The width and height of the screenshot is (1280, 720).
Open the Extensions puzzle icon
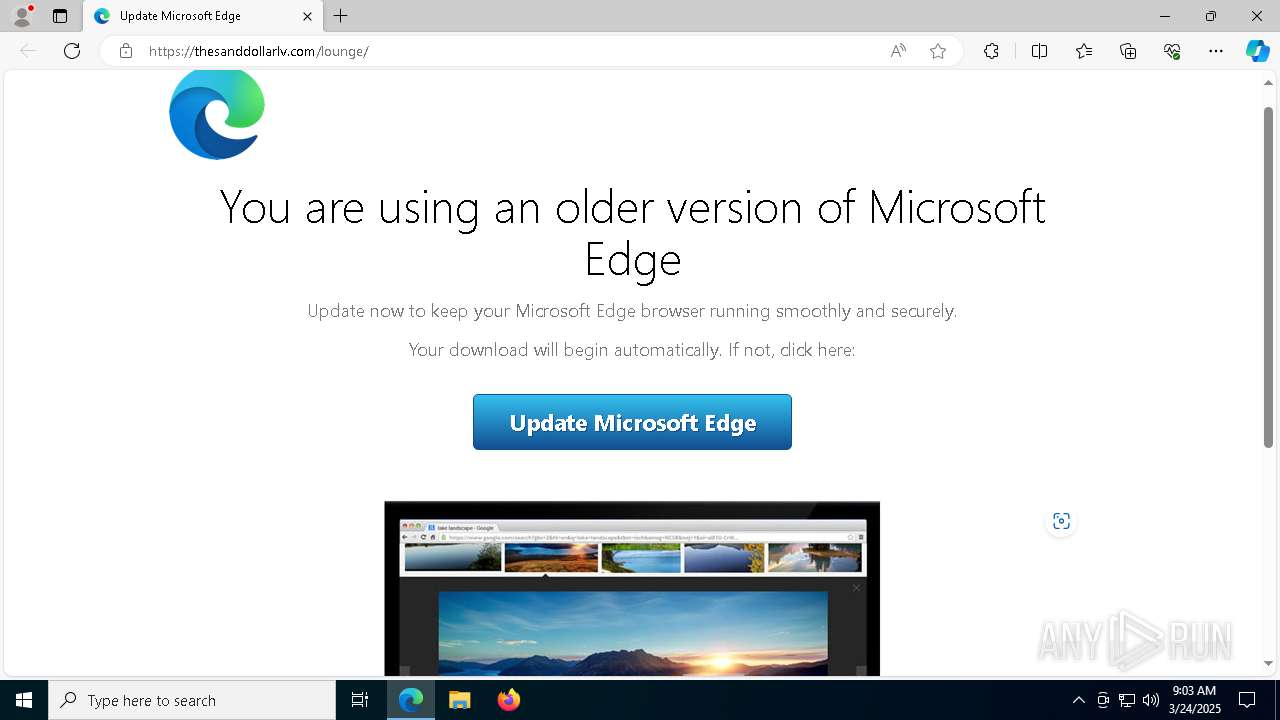(991, 51)
